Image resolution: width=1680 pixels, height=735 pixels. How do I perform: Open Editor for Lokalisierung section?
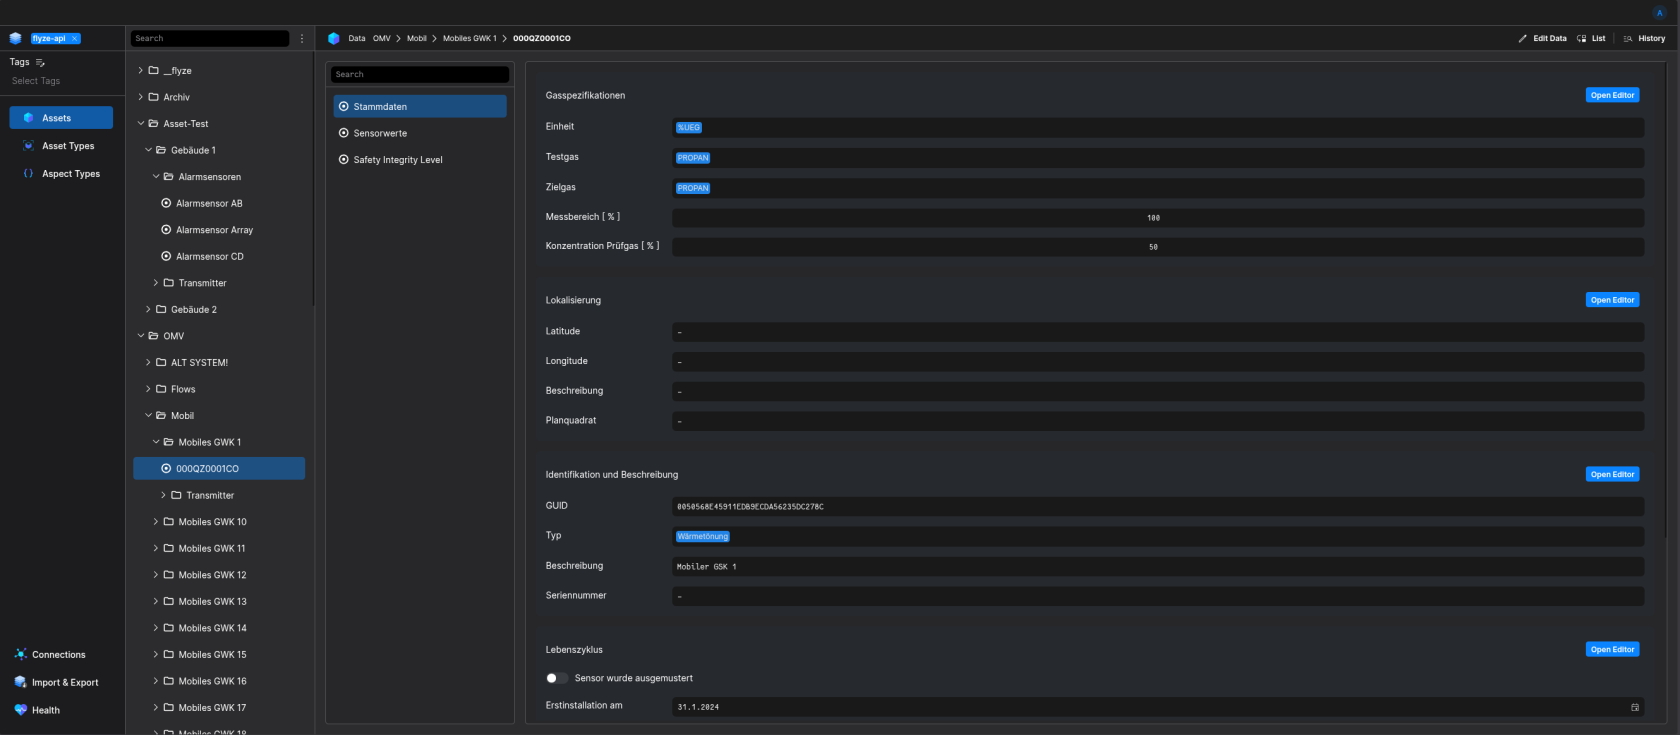coord(1612,300)
